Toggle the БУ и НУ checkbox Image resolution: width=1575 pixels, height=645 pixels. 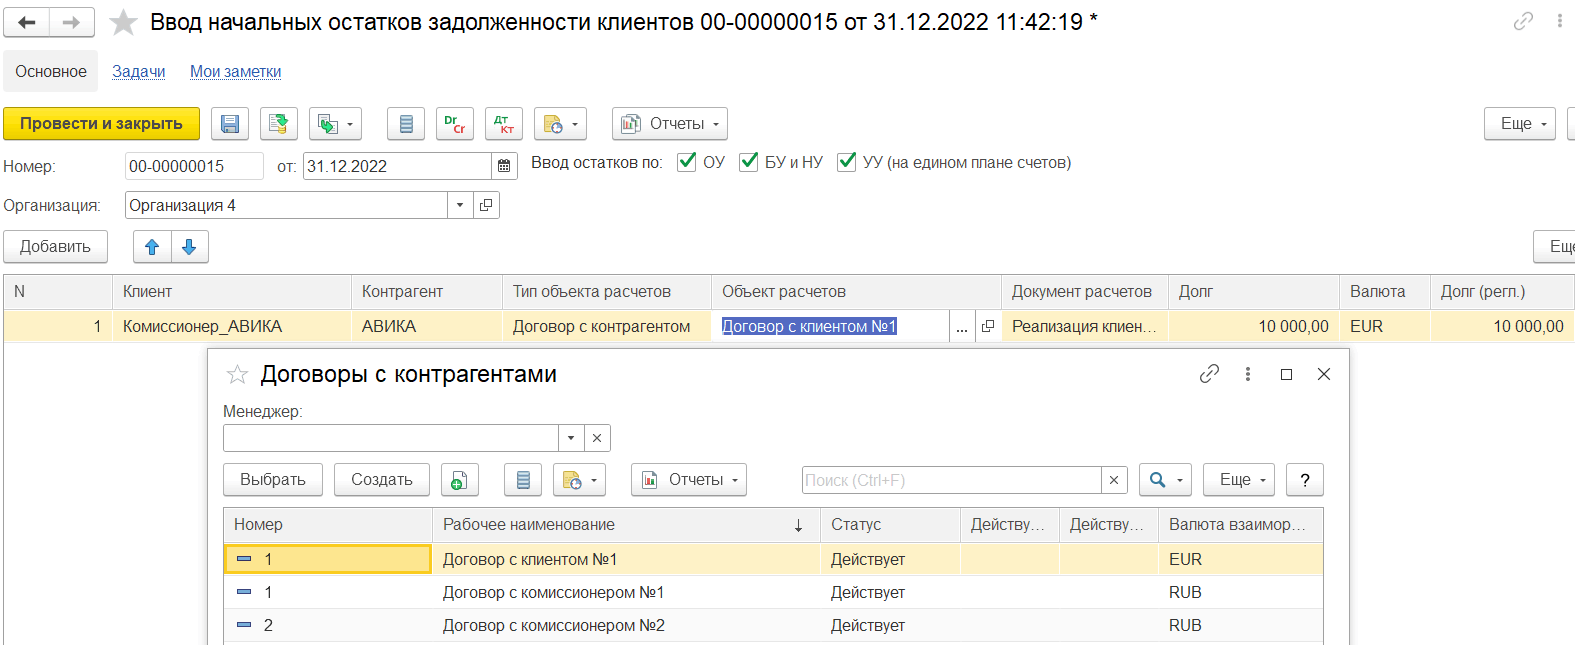[748, 162]
